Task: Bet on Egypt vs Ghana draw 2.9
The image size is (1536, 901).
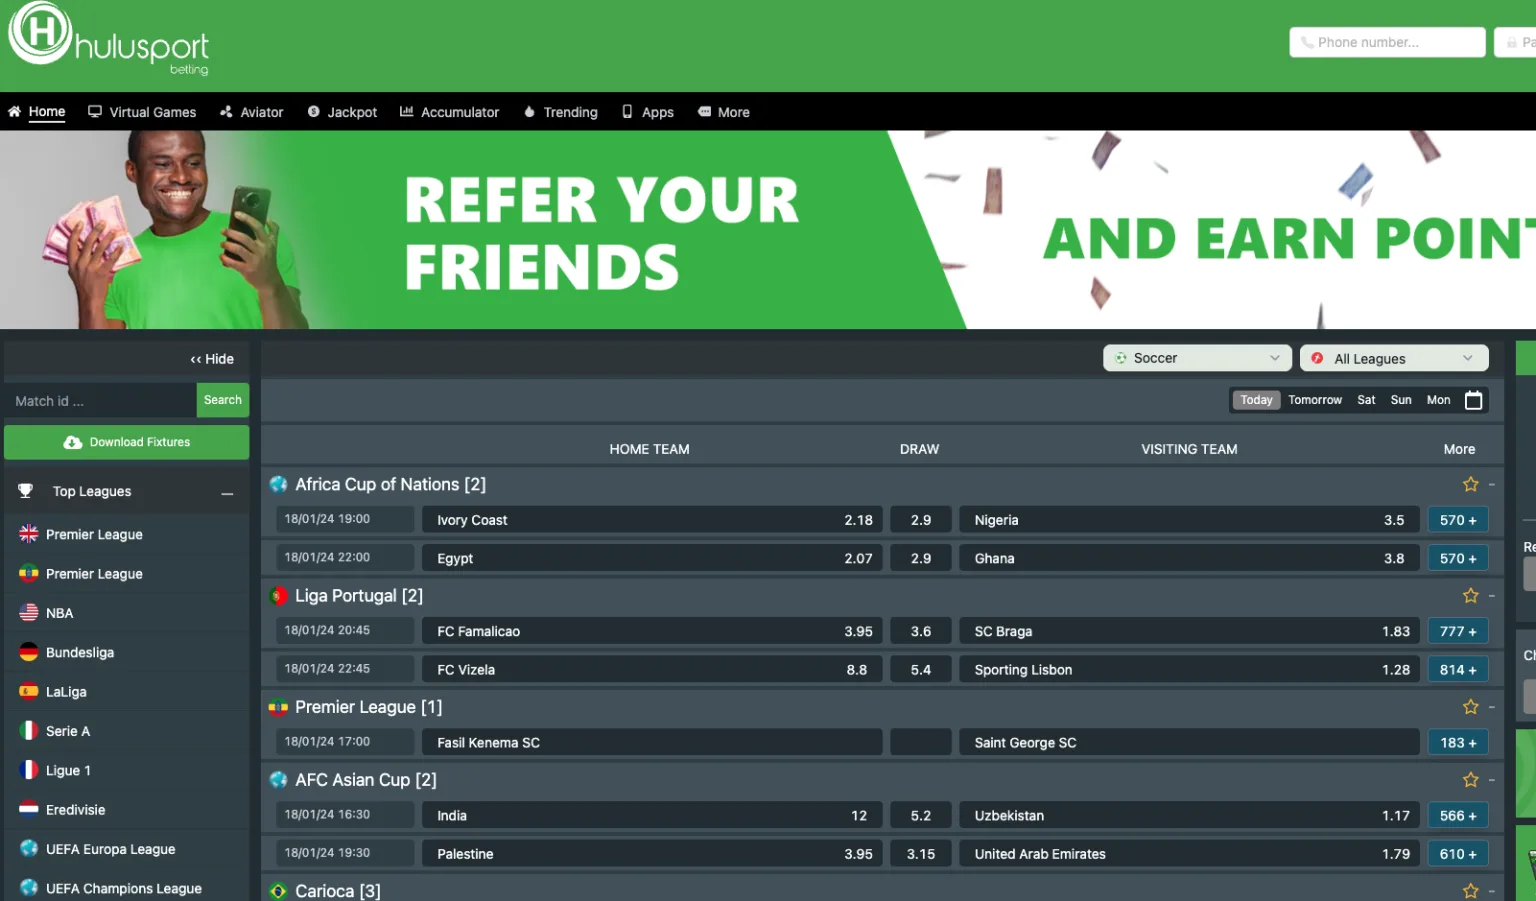Action: pos(921,558)
